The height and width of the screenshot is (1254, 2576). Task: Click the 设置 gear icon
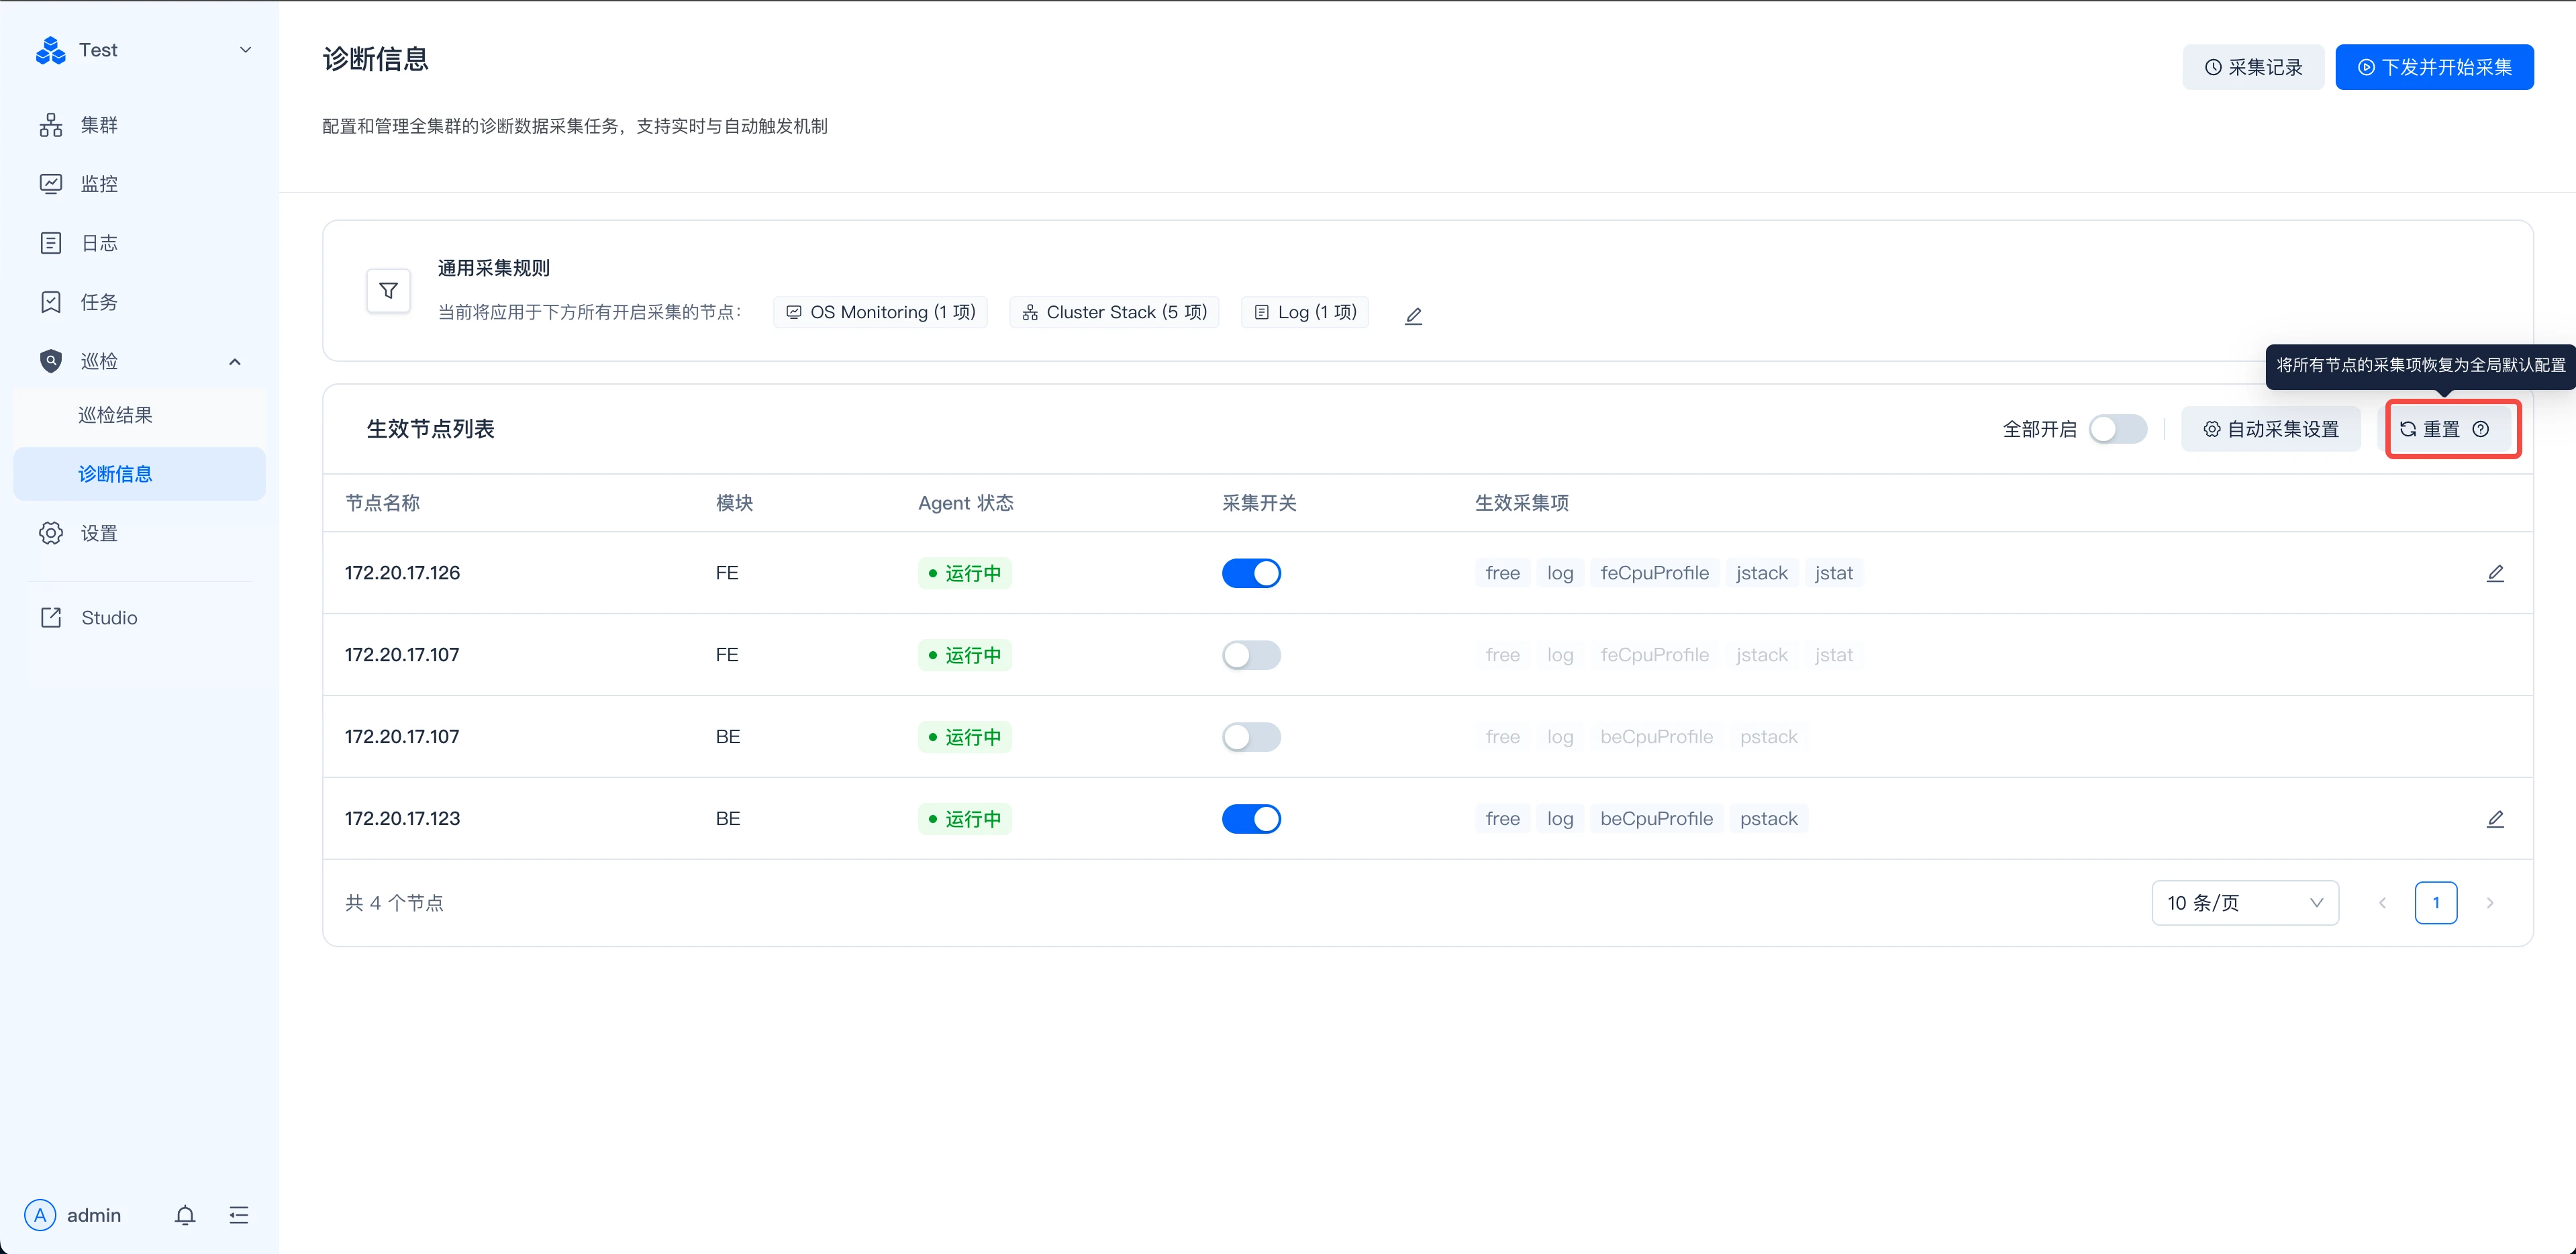pyautogui.click(x=51, y=533)
